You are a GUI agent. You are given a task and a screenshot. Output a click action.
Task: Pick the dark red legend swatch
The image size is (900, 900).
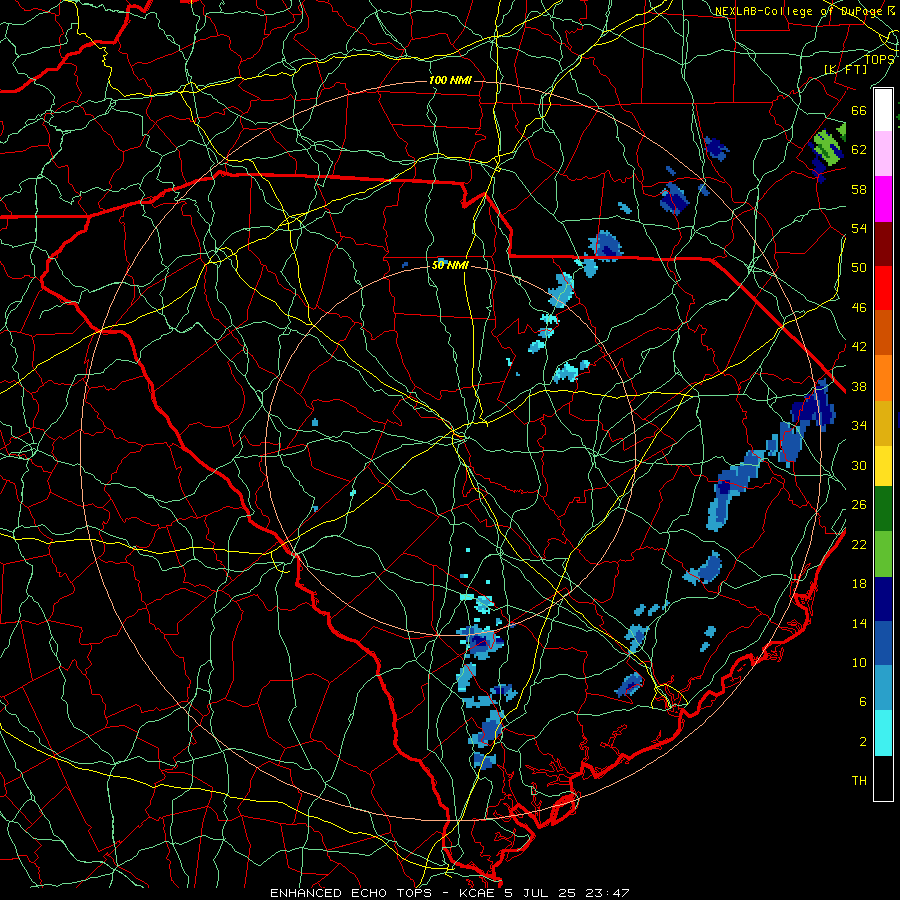(883, 244)
